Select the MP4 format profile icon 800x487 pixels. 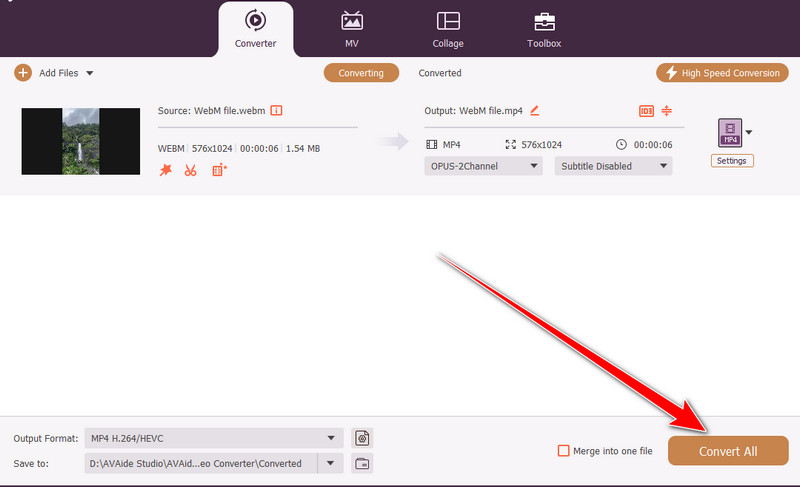[730, 134]
